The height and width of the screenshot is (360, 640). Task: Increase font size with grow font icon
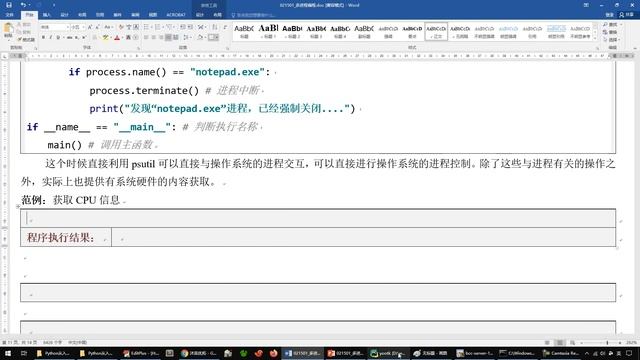click(x=90, y=27)
